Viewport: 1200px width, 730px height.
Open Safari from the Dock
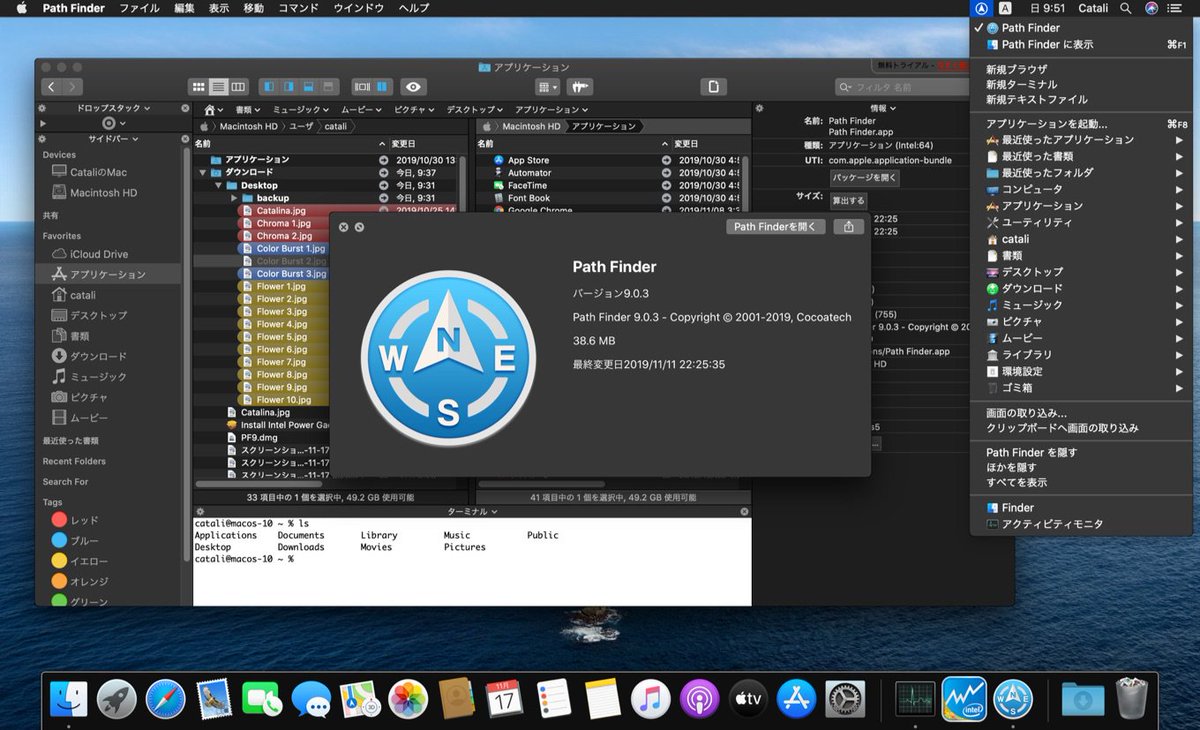[x=165, y=699]
